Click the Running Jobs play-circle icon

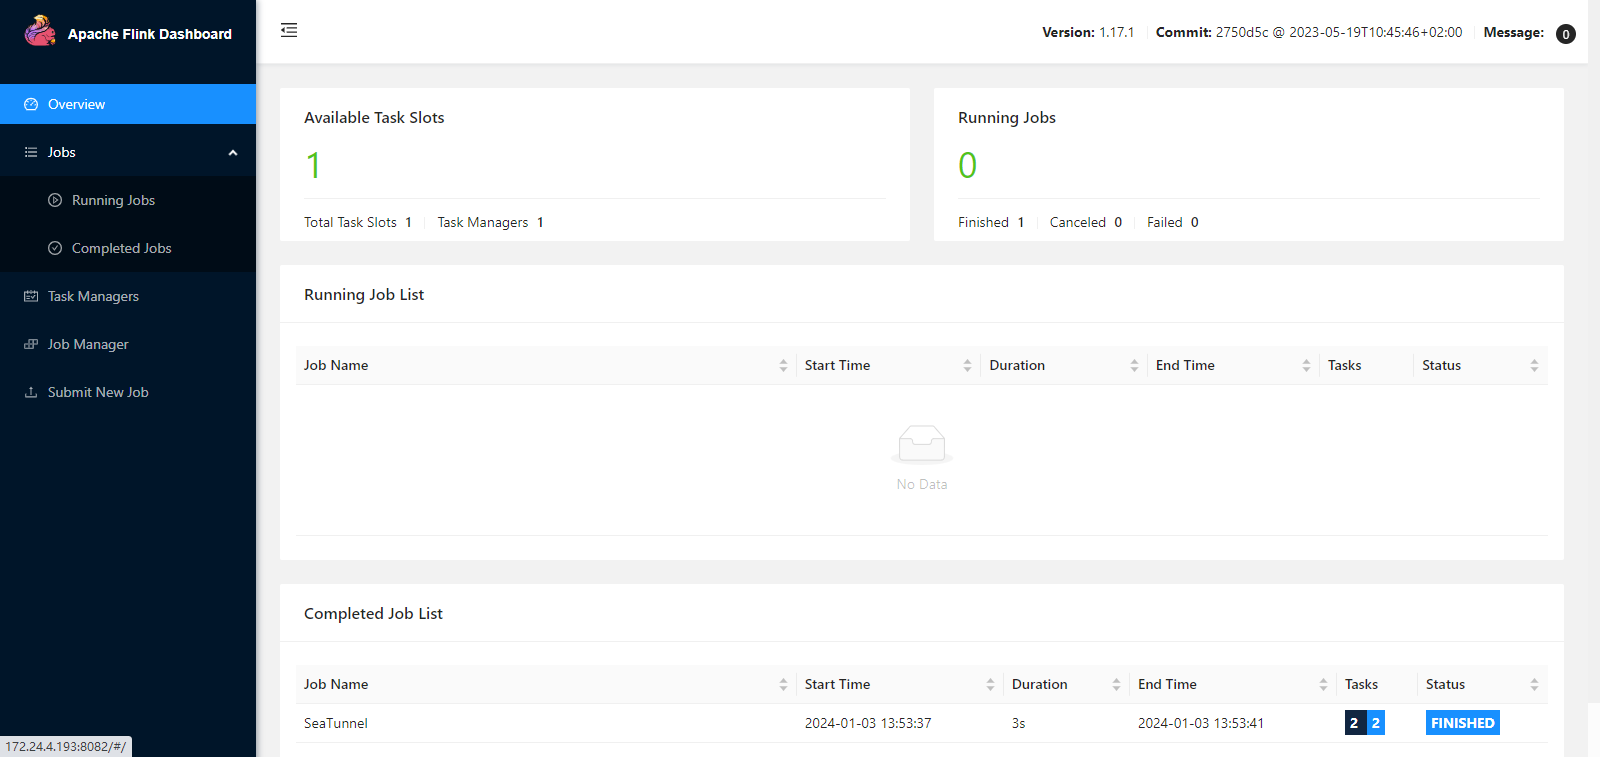click(55, 200)
